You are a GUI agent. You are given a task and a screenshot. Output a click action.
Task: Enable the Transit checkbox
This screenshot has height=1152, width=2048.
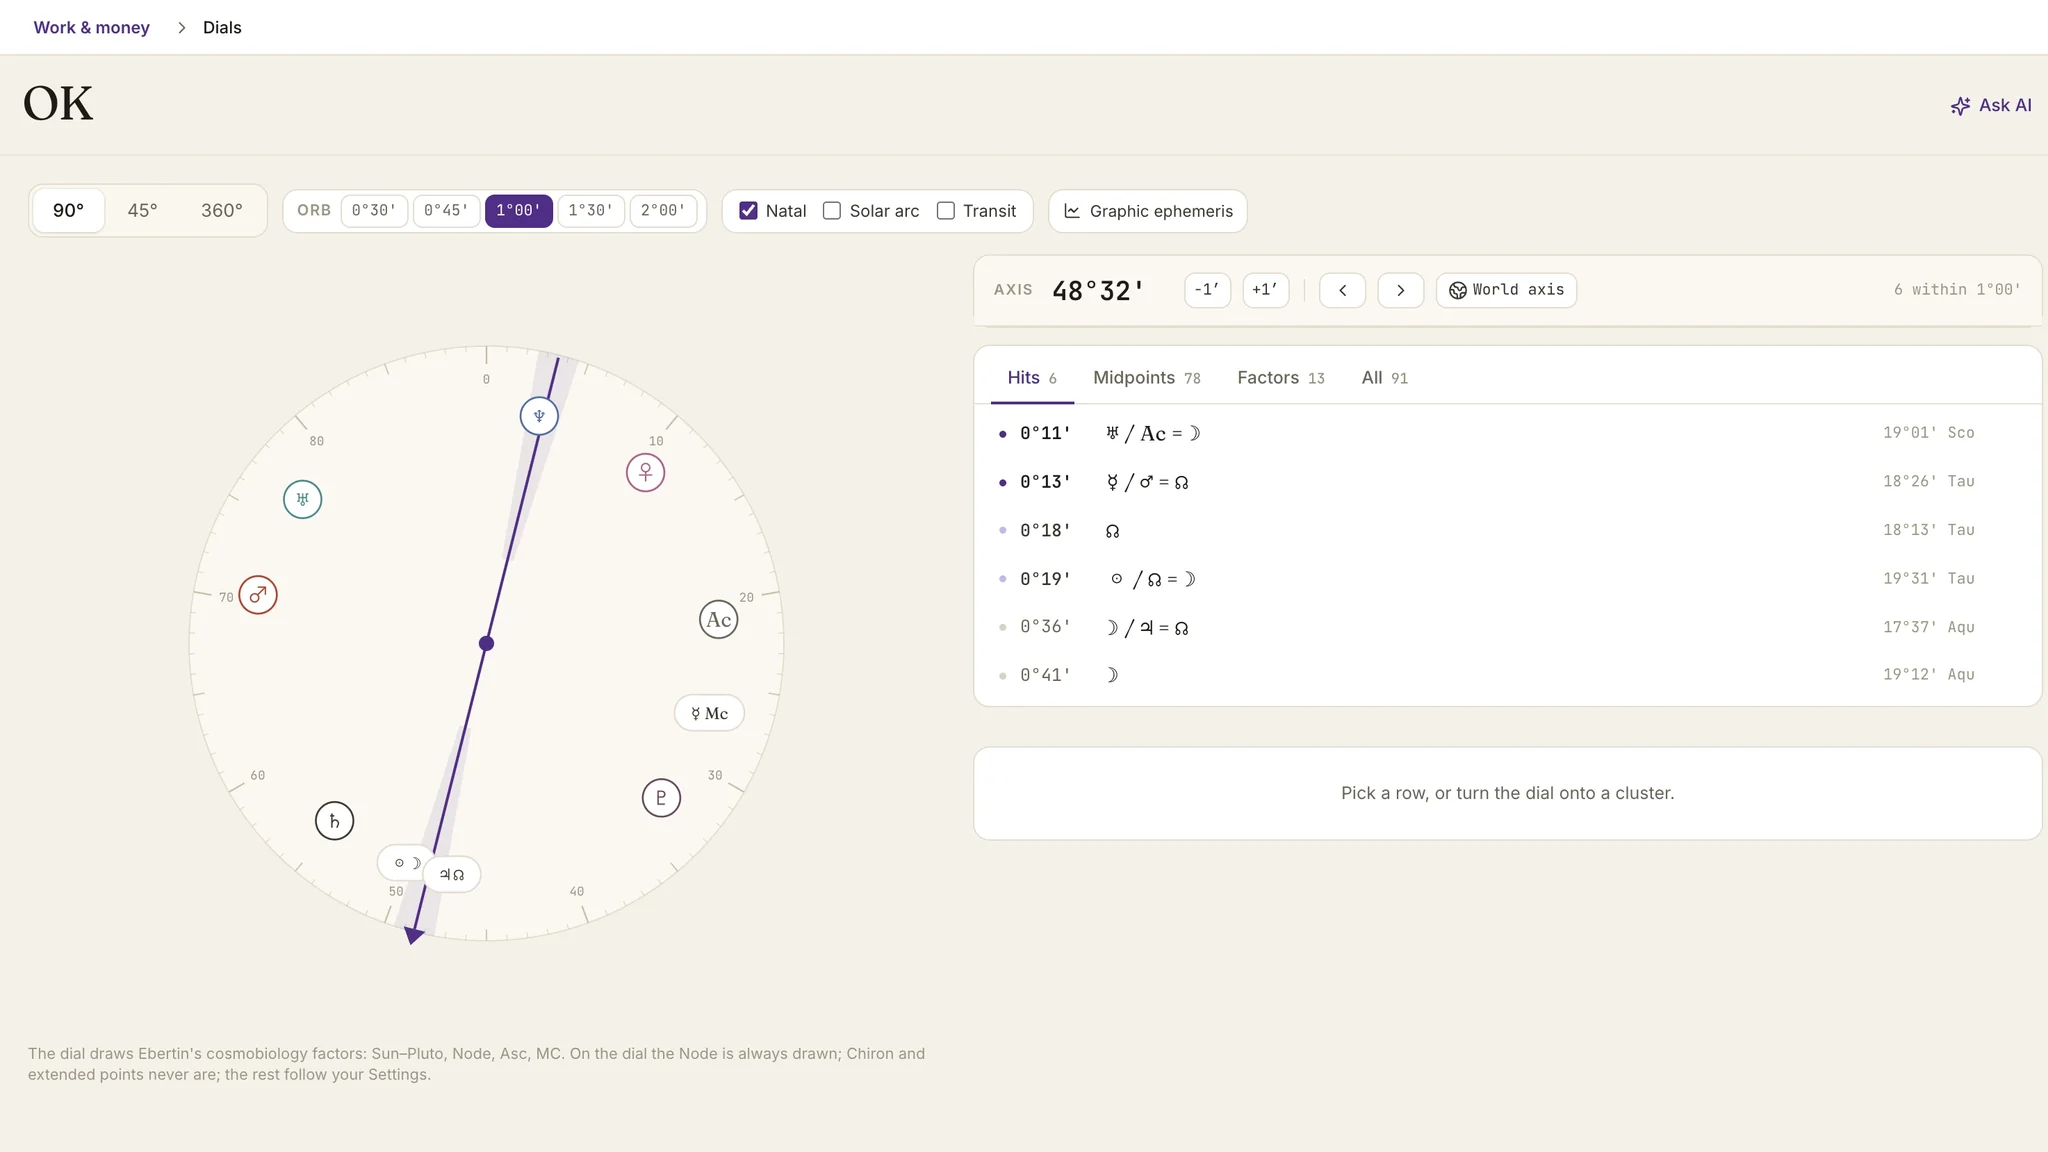pyautogui.click(x=946, y=211)
